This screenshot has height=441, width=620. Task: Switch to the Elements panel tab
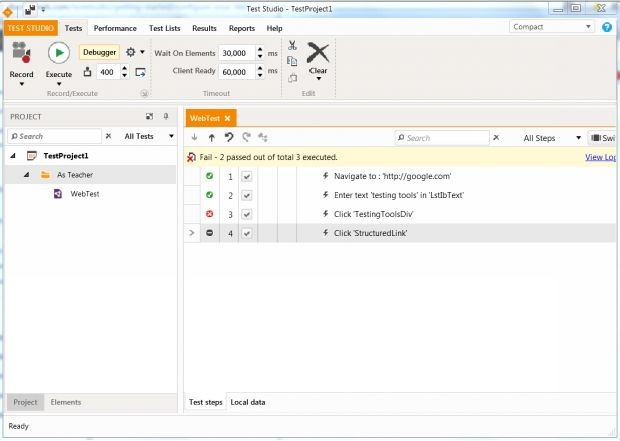point(66,402)
